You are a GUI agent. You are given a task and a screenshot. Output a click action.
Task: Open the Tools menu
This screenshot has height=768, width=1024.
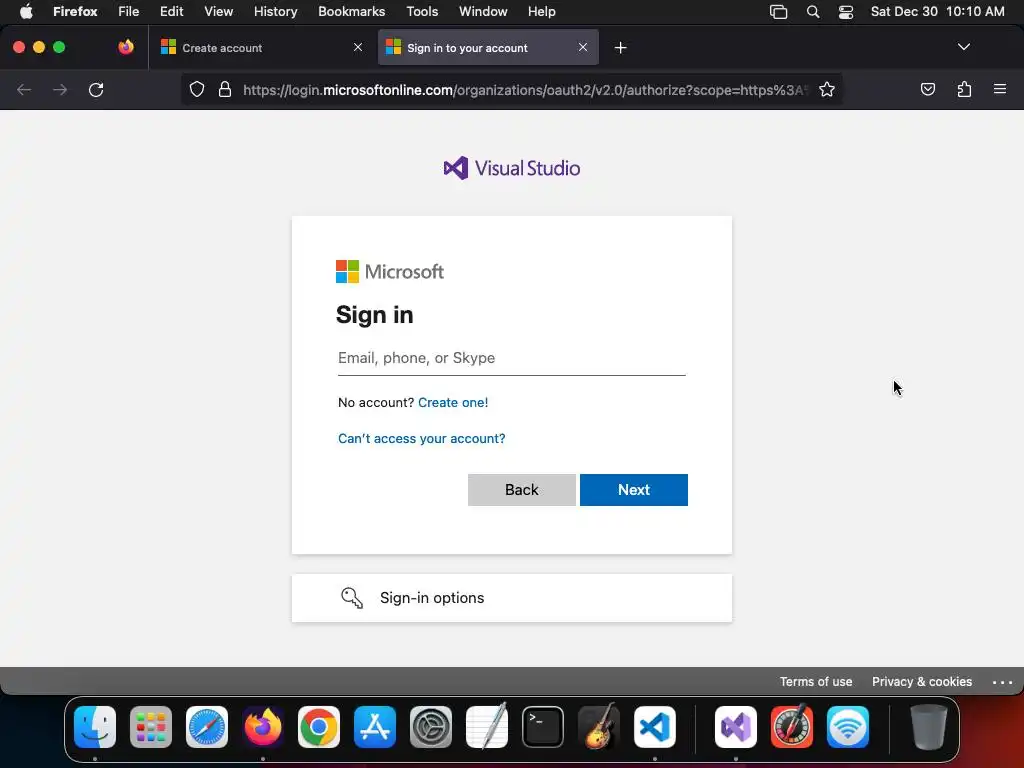(x=422, y=12)
